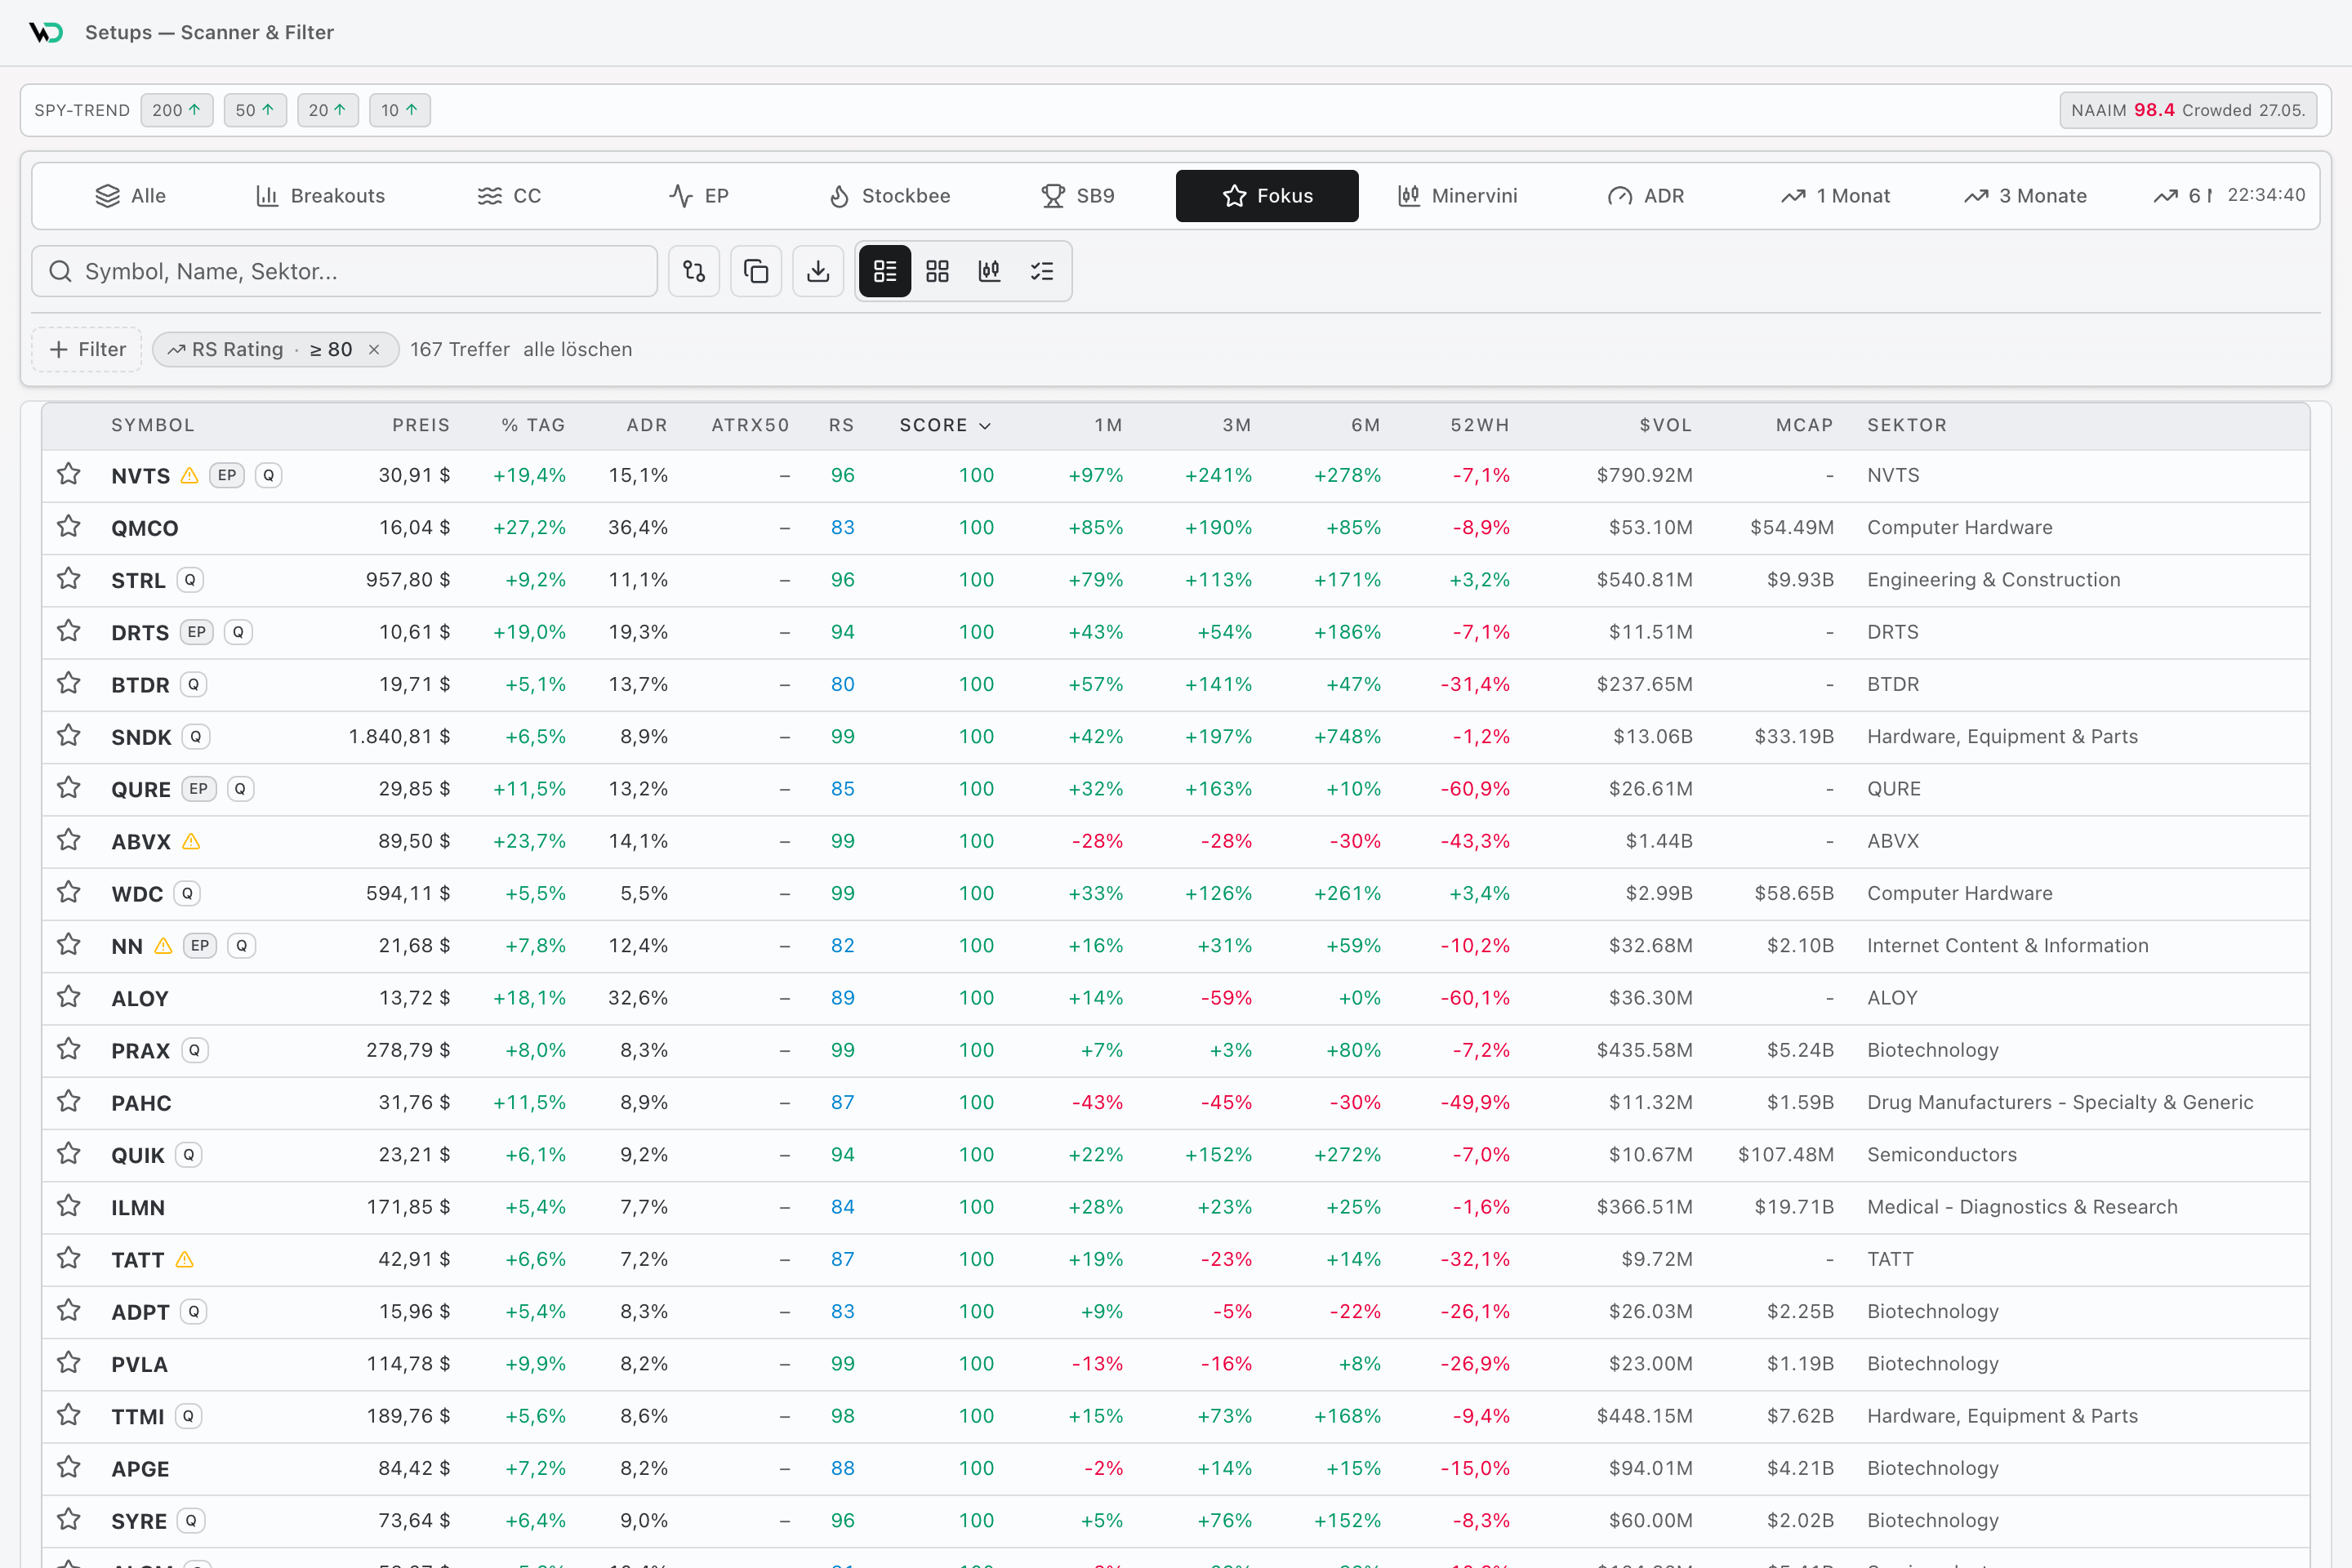2352x1568 pixels.
Task: Click the Q badge on SYRE row
Action: (191, 1521)
